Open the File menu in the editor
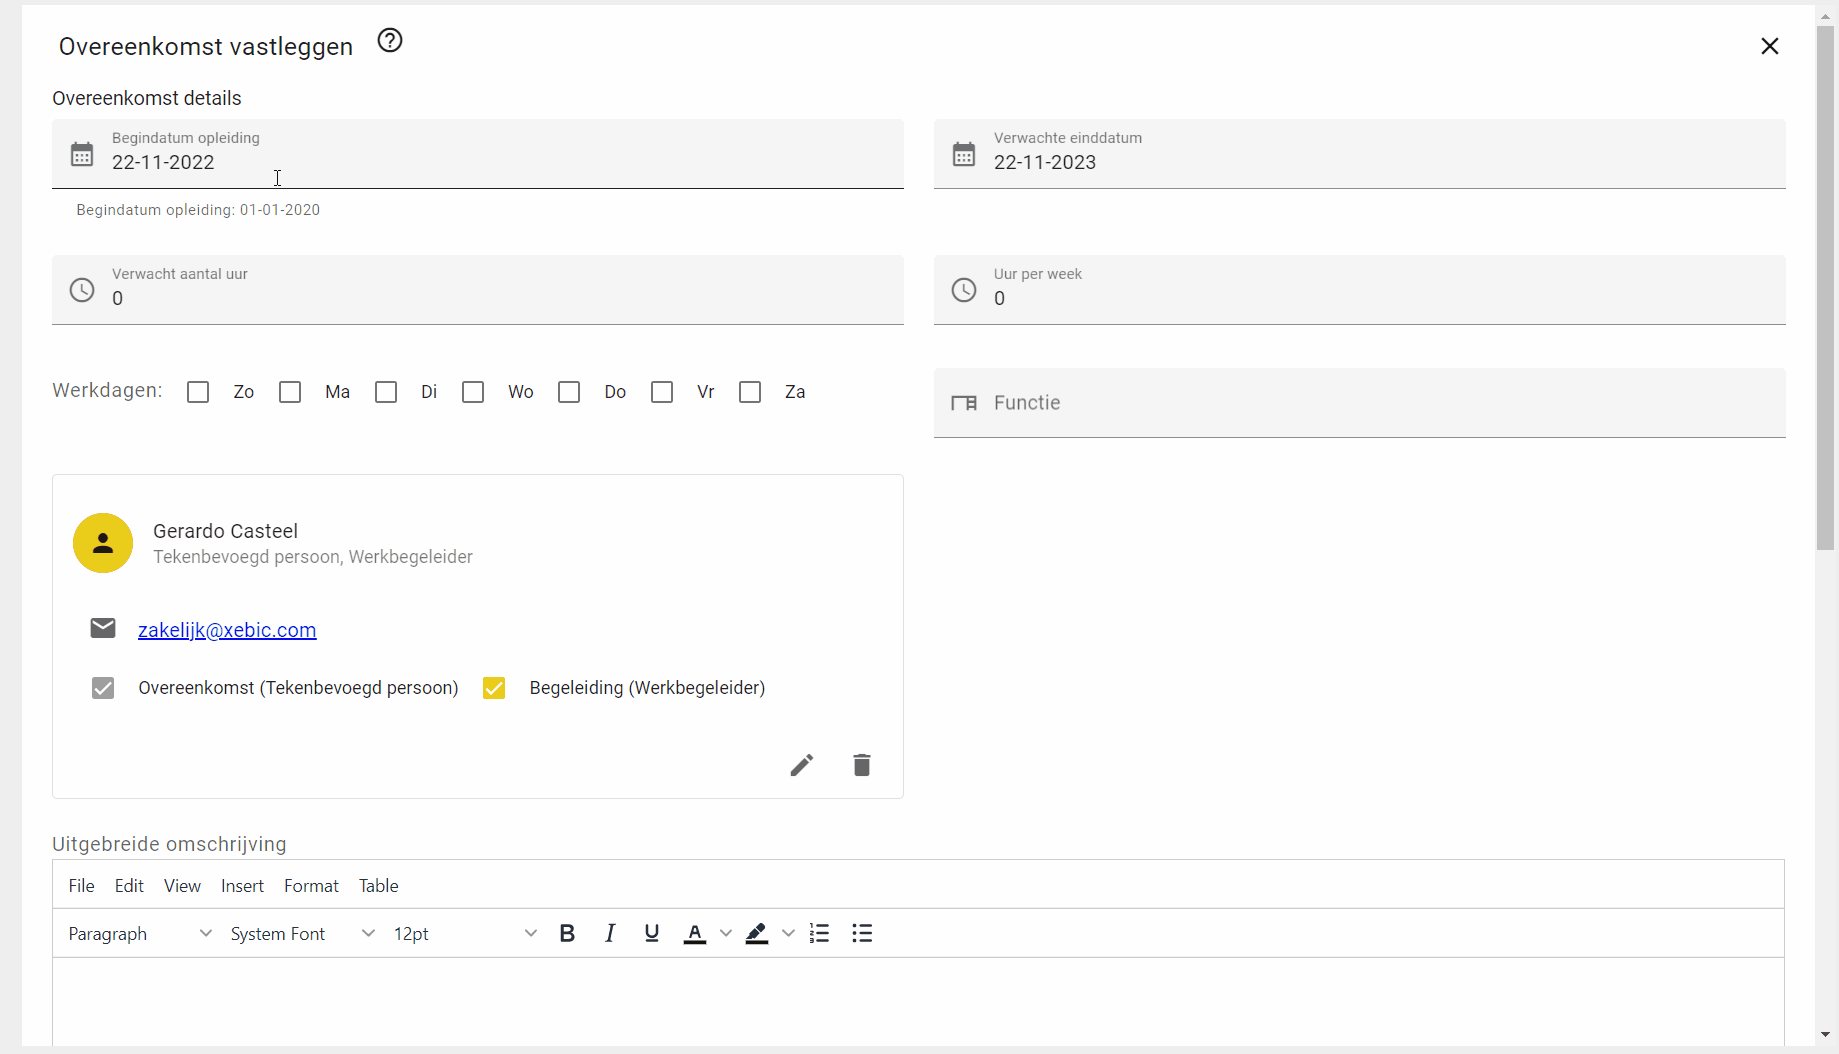This screenshot has width=1839, height=1054. pyautogui.click(x=81, y=885)
